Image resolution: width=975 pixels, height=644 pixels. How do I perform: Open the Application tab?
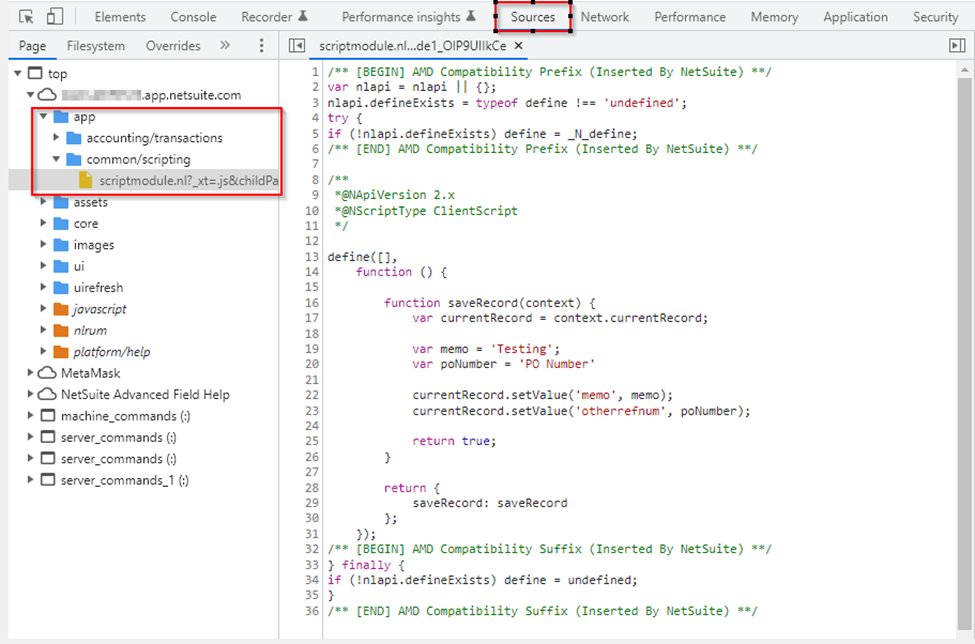[x=856, y=17]
